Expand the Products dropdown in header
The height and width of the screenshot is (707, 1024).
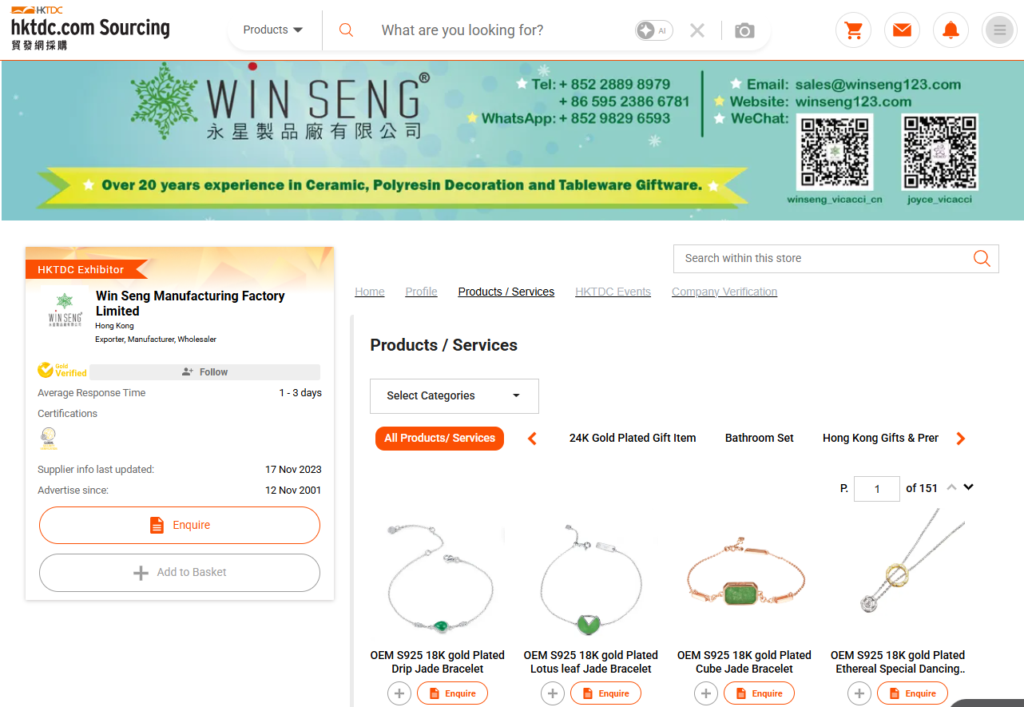click(273, 30)
